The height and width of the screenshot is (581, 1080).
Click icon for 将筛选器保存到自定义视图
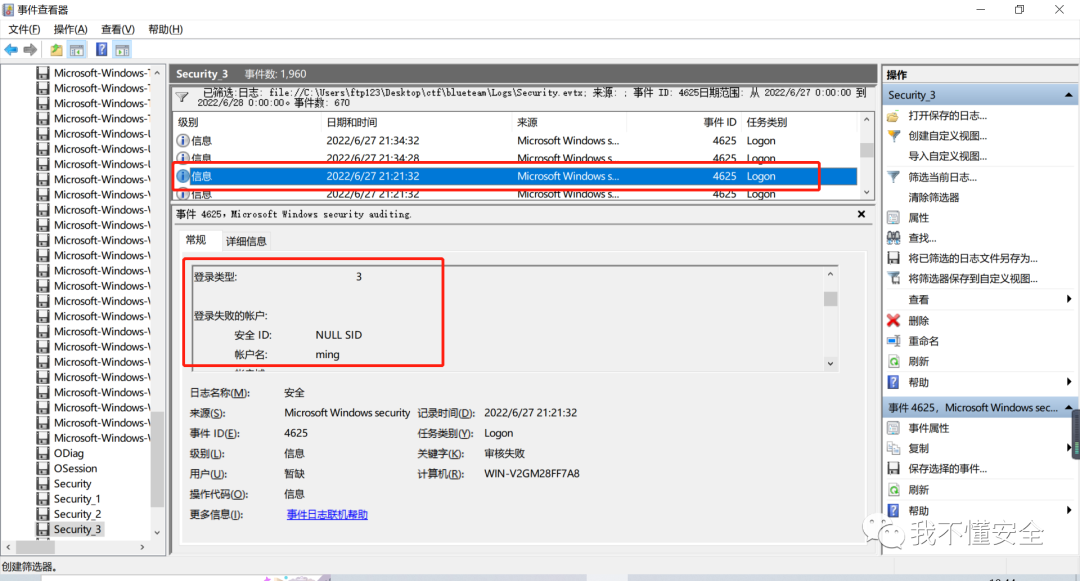click(x=893, y=278)
